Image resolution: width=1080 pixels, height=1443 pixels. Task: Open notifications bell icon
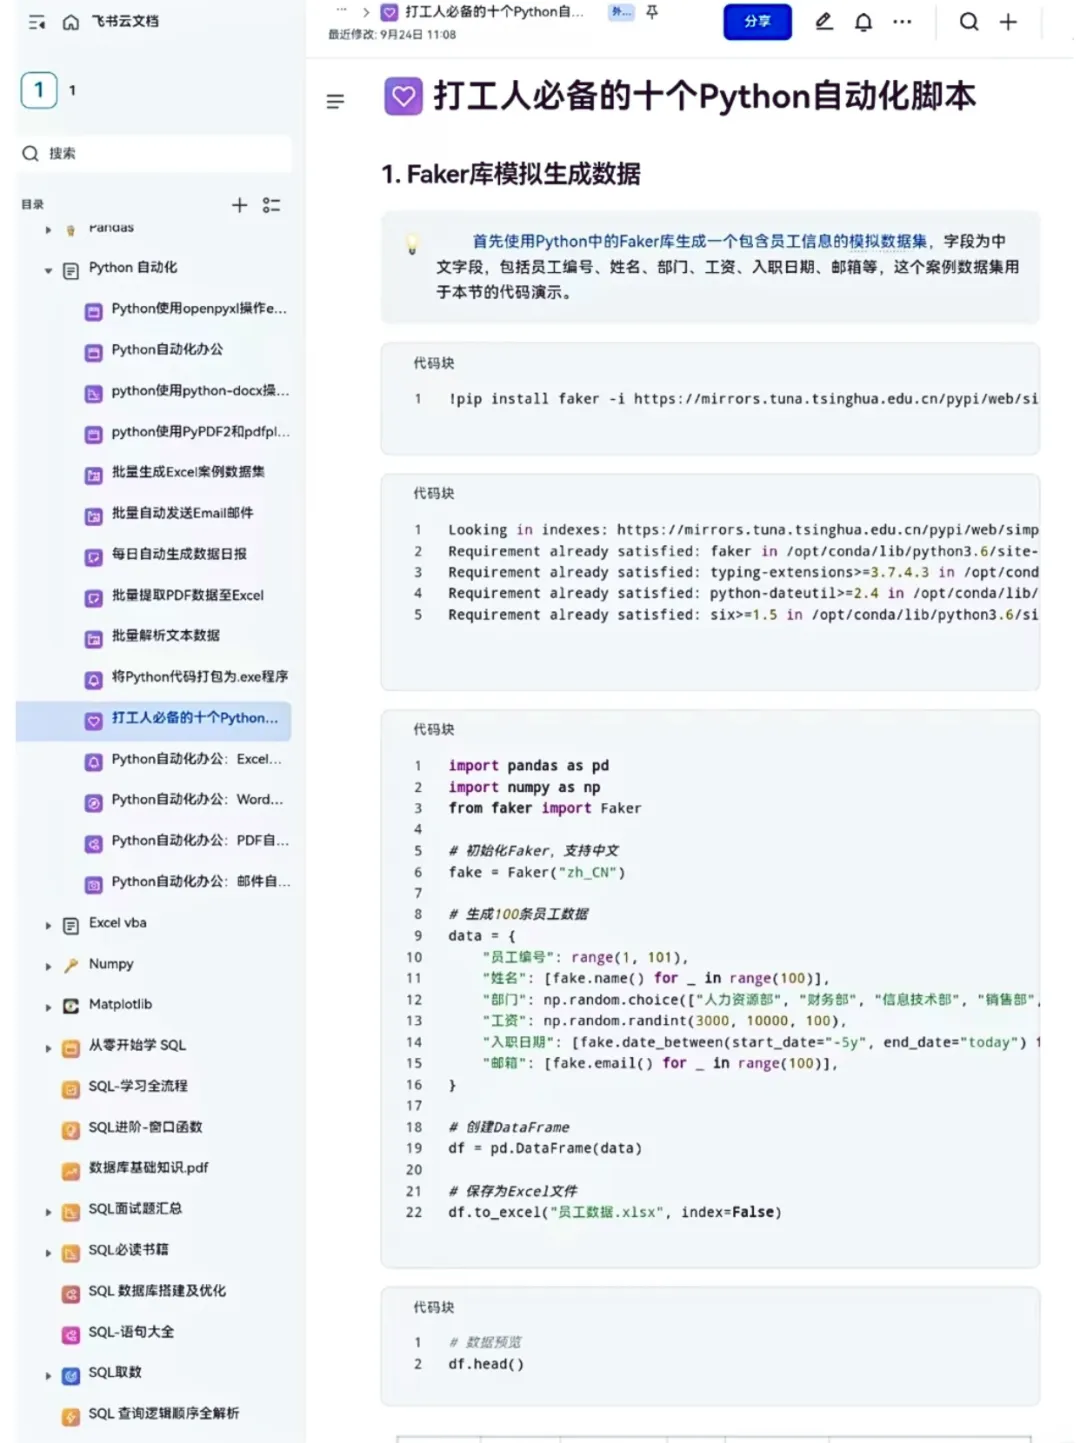[863, 21]
